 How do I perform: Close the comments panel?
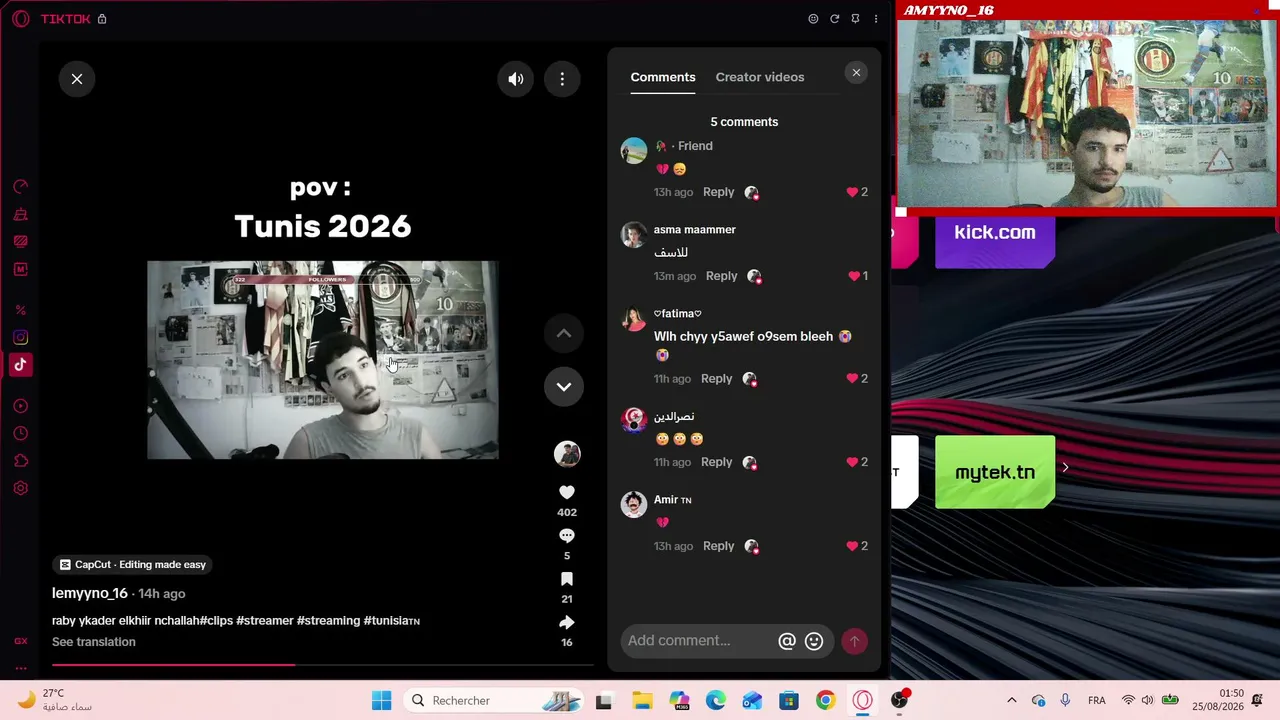[856, 72]
